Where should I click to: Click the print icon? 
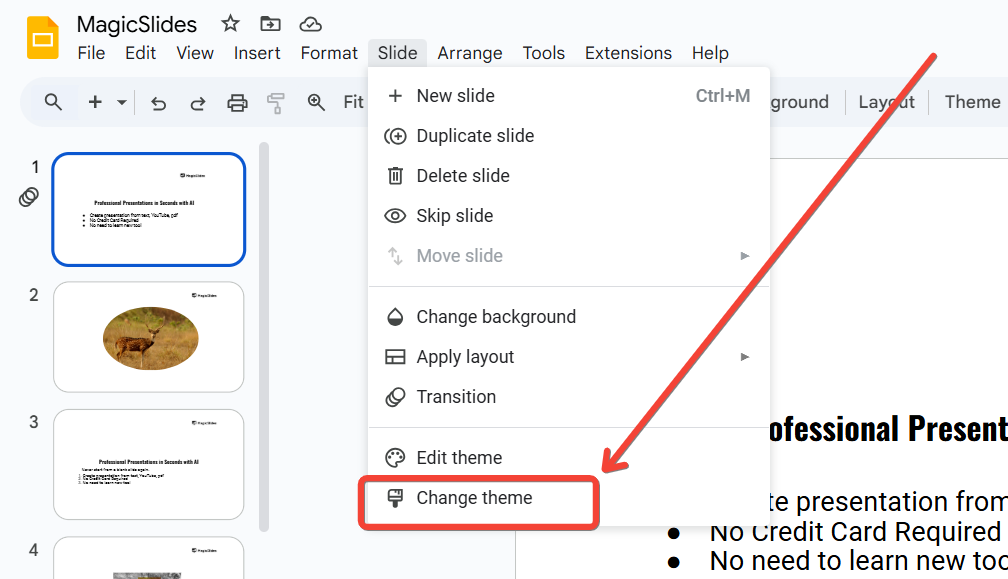point(237,102)
